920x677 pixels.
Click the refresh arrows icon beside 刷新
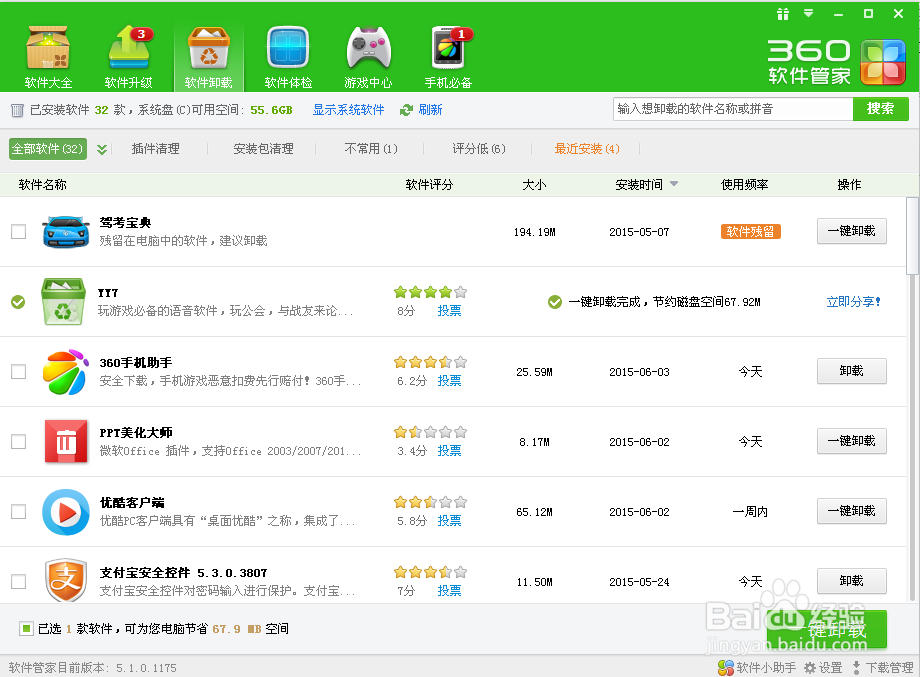406,110
